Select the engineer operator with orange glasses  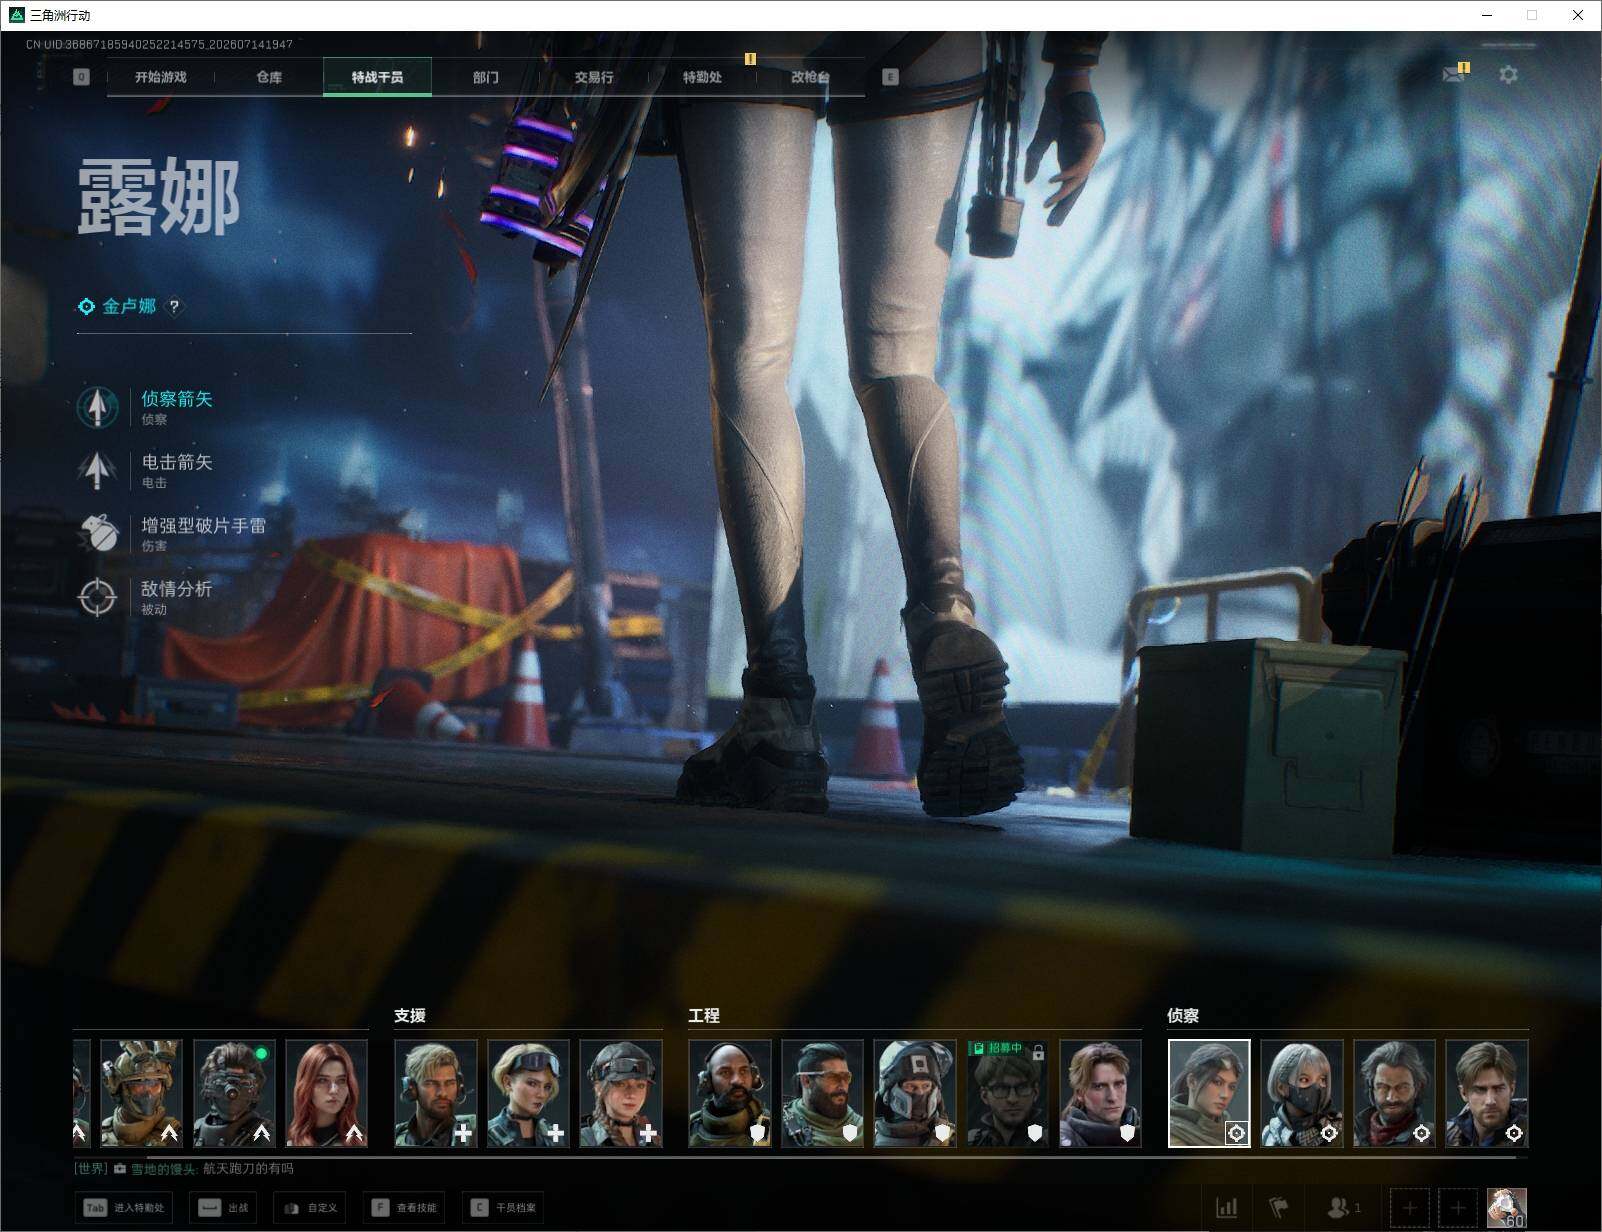[823, 1093]
